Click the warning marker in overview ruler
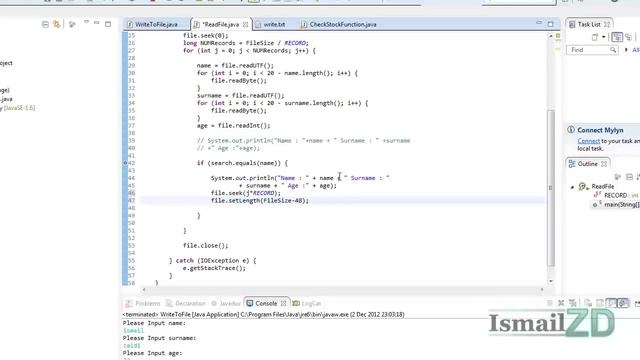This screenshot has width=640, height=360. (x=558, y=36)
